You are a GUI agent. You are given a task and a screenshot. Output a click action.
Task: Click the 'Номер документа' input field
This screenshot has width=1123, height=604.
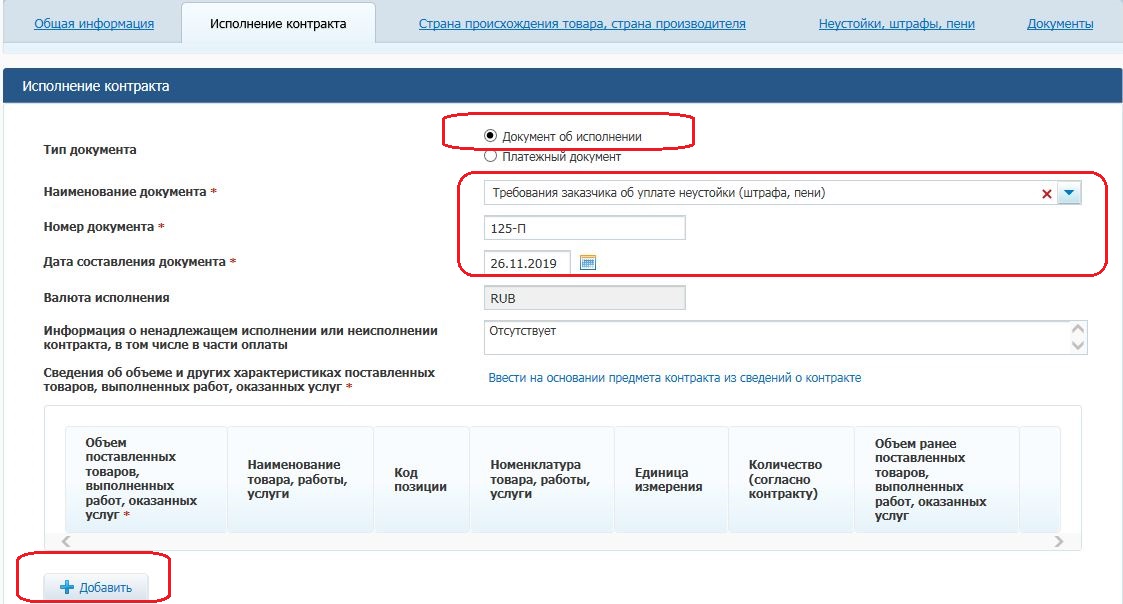(584, 228)
